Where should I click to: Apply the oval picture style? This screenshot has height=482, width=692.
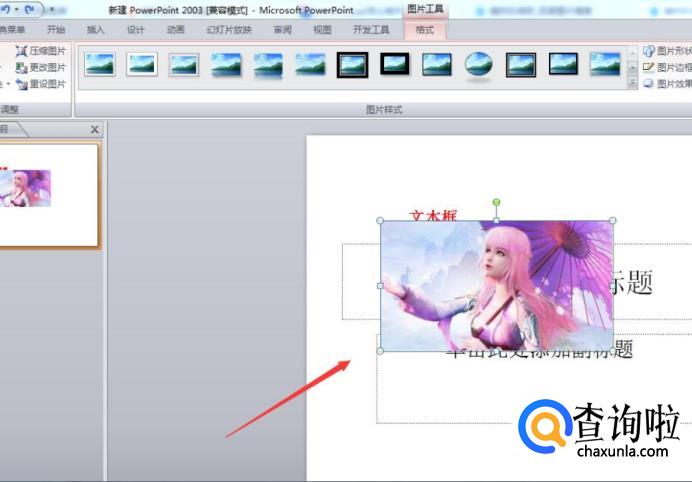click(479, 65)
